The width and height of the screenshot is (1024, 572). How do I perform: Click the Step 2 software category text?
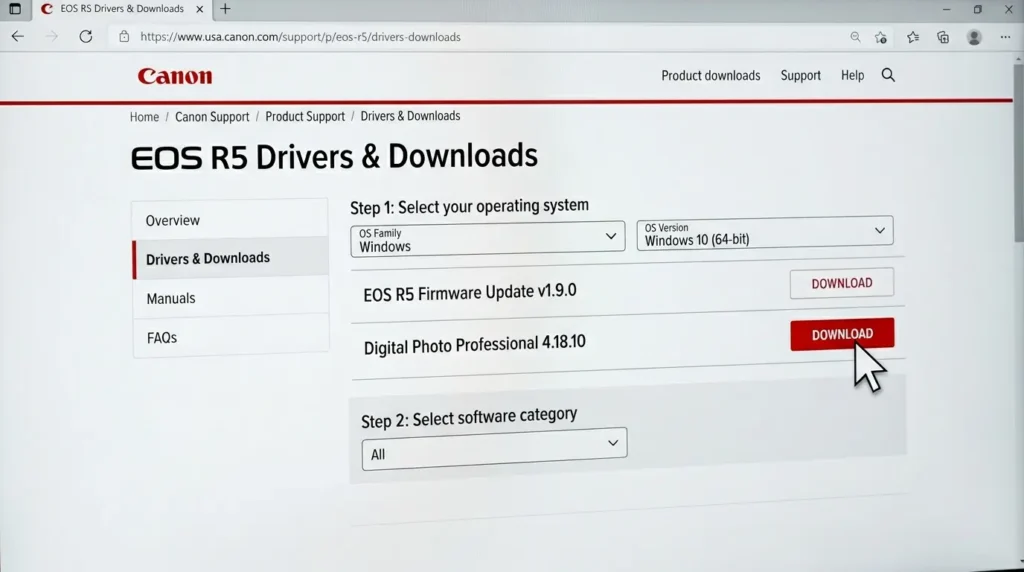click(x=469, y=417)
